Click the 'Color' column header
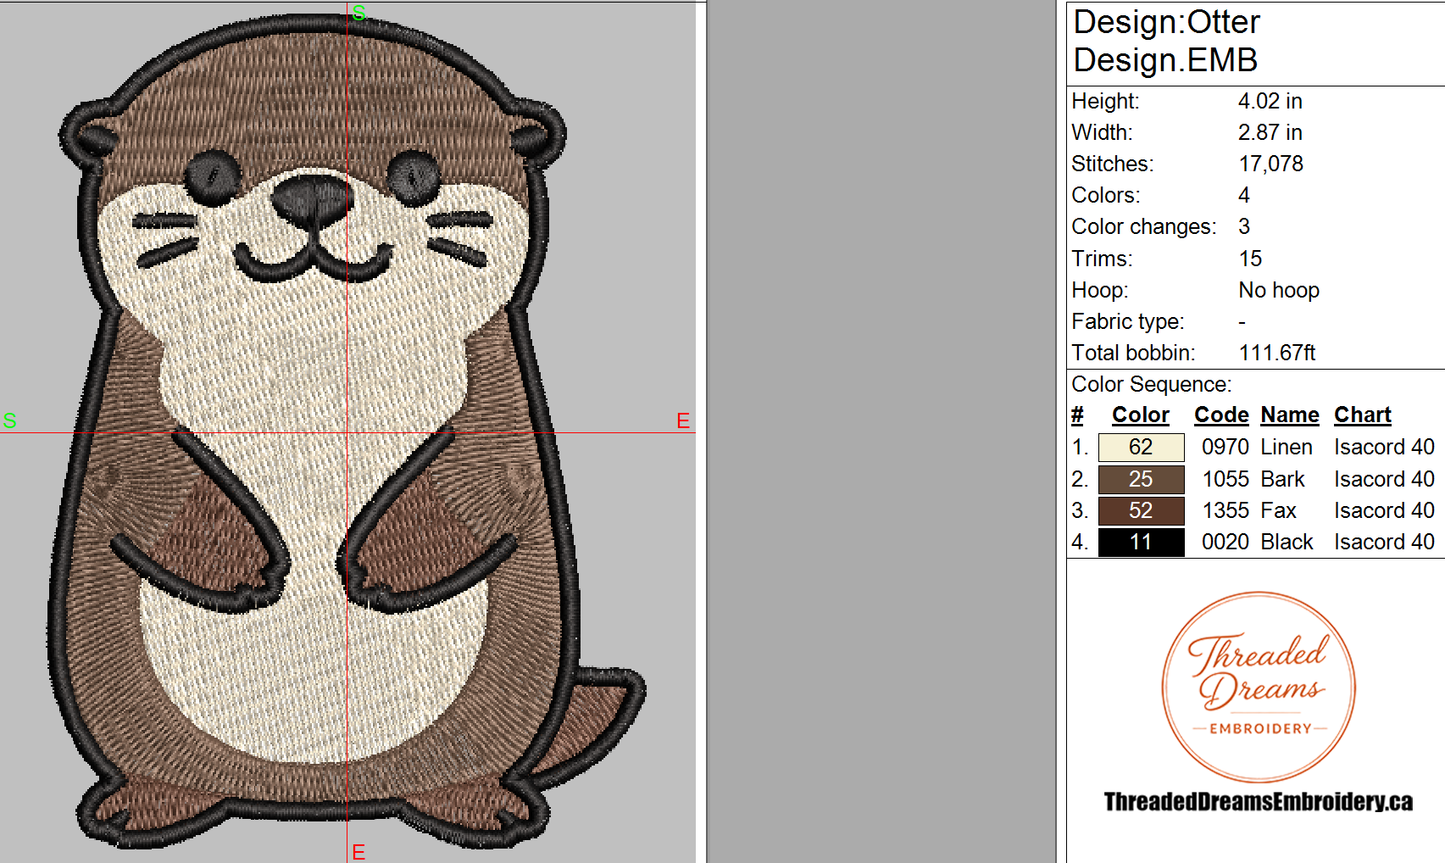Image resolution: width=1445 pixels, height=863 pixels. 1140,415
